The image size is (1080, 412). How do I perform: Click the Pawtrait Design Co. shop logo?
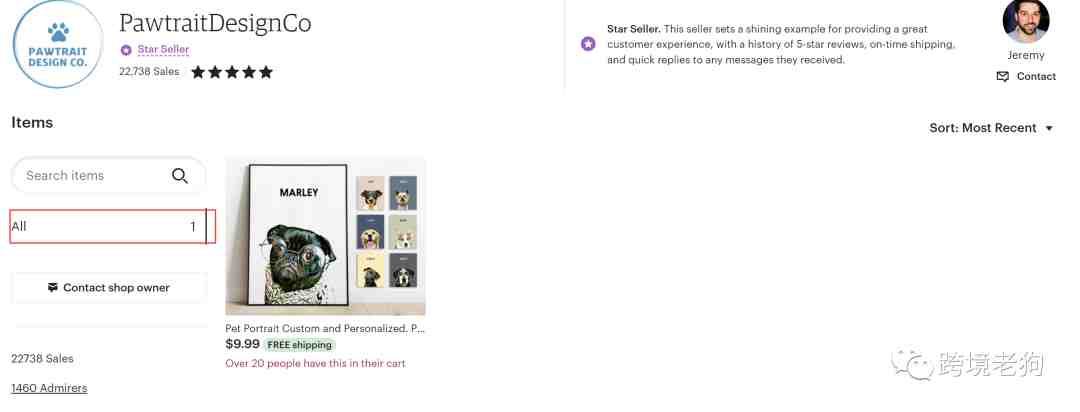coord(58,44)
